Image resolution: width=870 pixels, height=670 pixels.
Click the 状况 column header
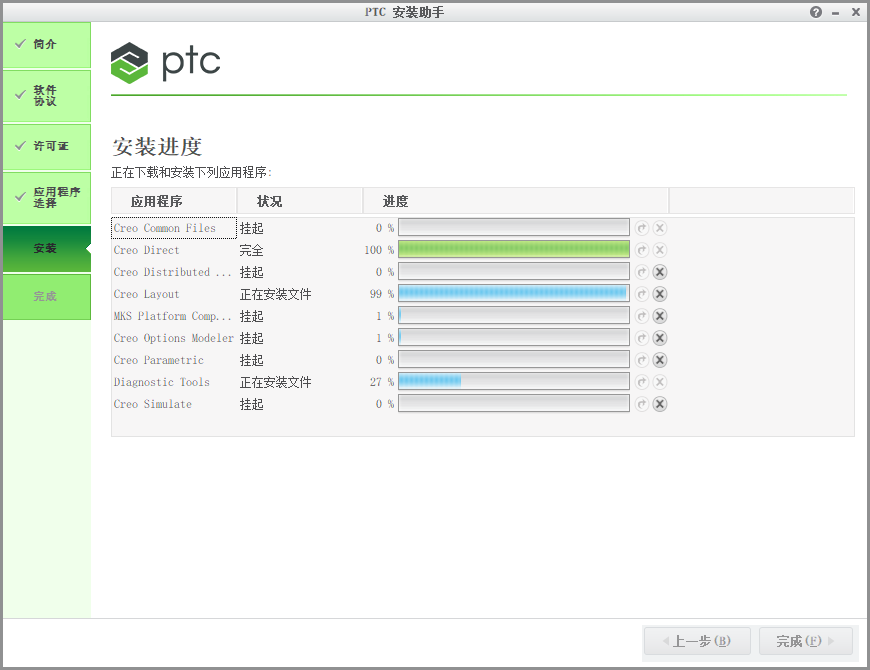click(x=300, y=201)
